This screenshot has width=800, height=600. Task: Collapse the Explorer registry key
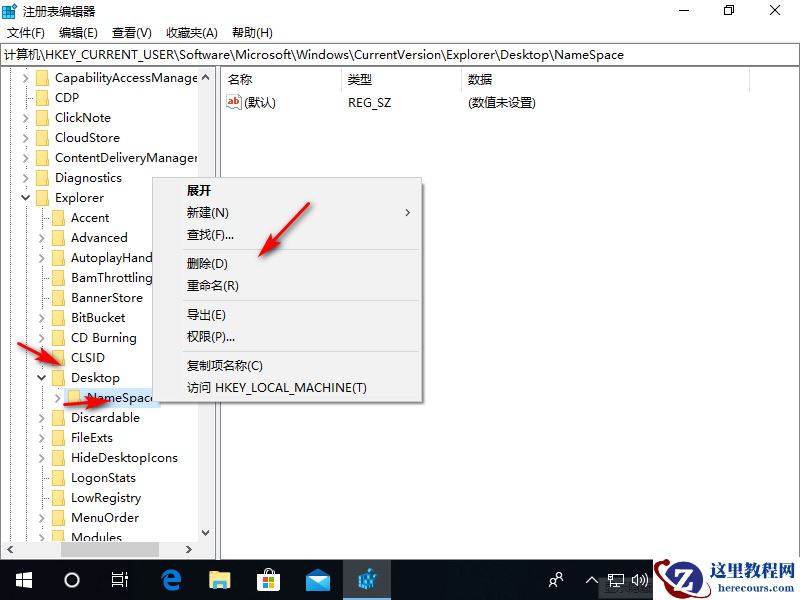25,197
